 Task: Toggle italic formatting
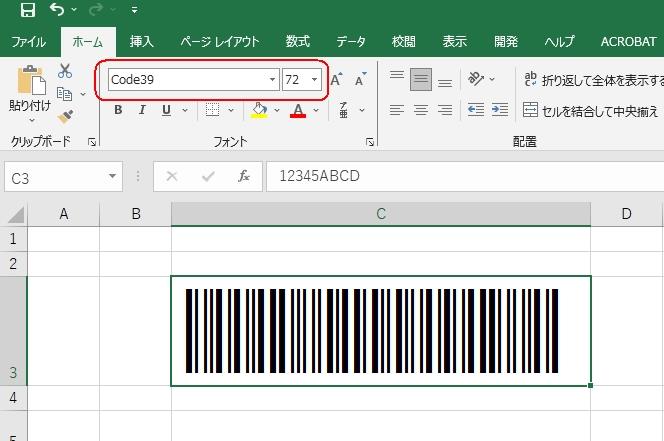pyautogui.click(x=142, y=110)
